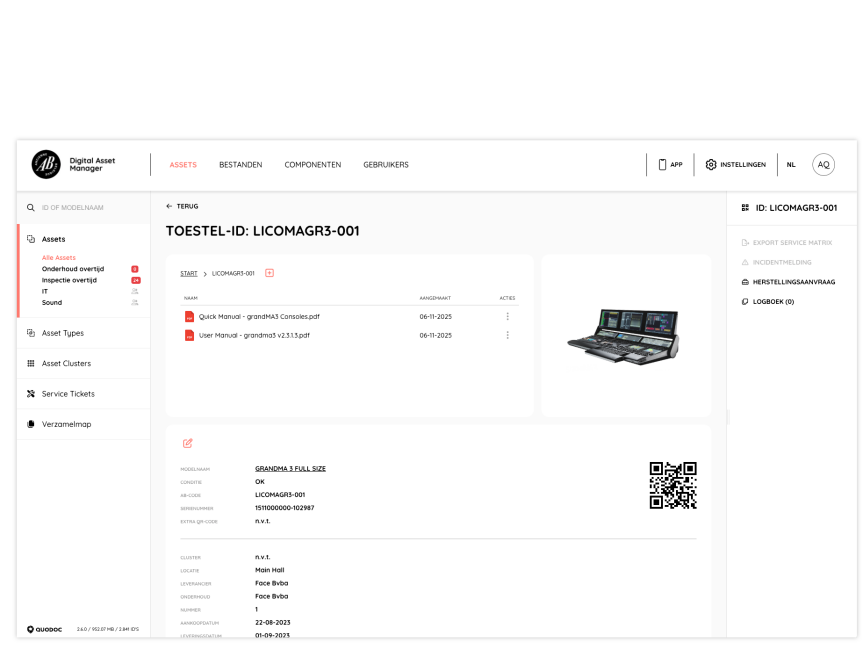Open Quick Manual - grandMA3 Consoles.pdf
Image resolution: width=863 pixels, height=664 pixels.
click(x=259, y=317)
